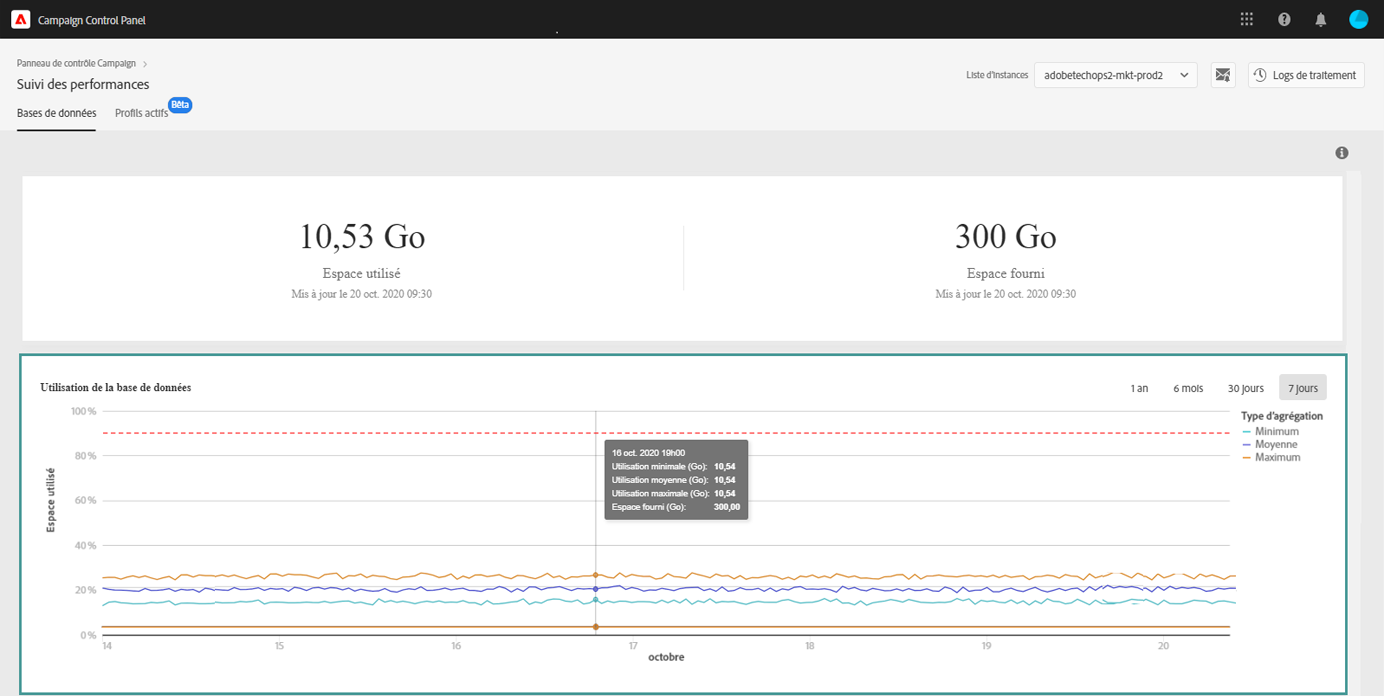Click the x-axis label 15
This screenshot has width=1384, height=696.
pyautogui.click(x=279, y=646)
